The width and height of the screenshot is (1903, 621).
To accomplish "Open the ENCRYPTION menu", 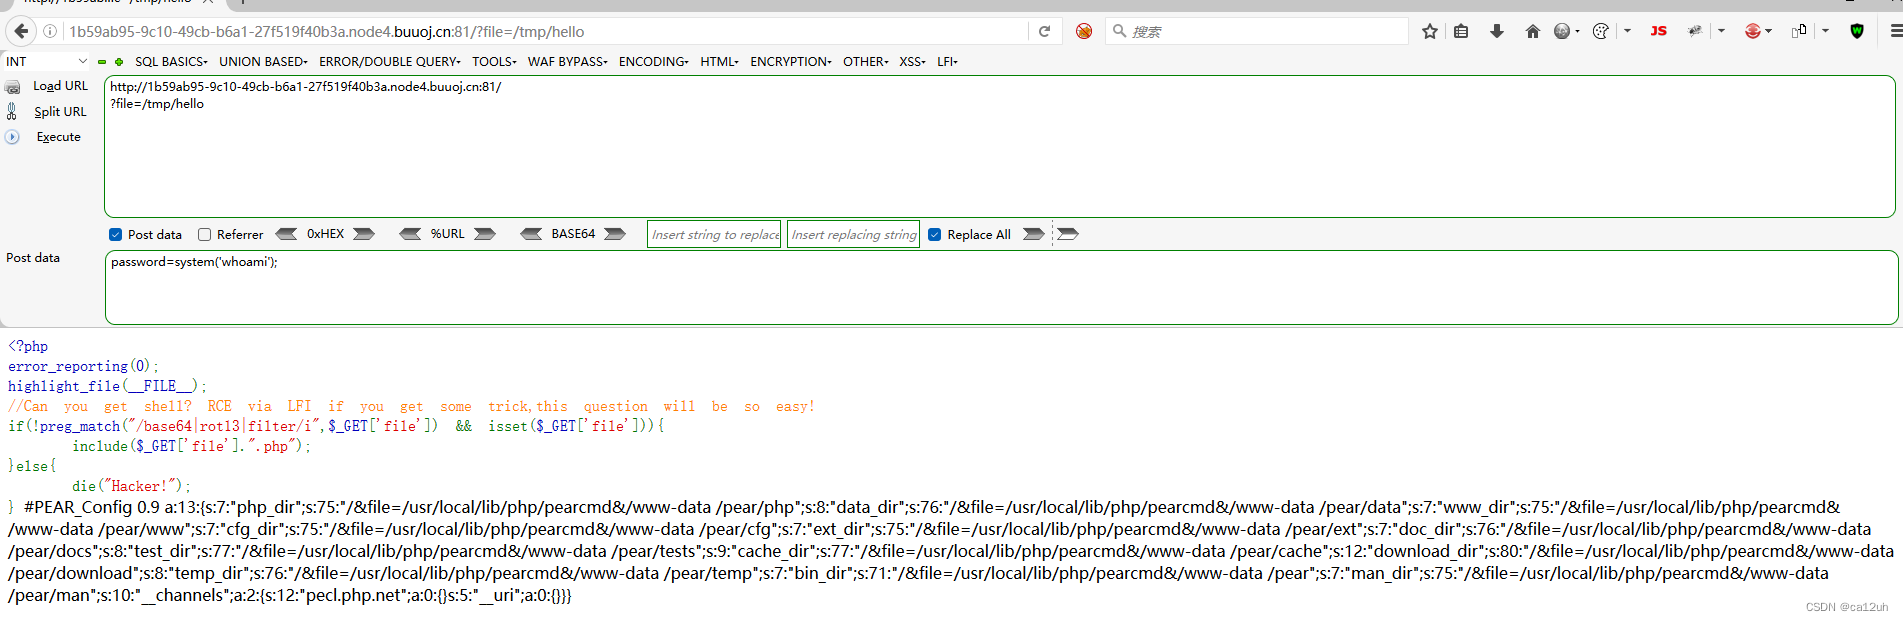I will pos(791,62).
